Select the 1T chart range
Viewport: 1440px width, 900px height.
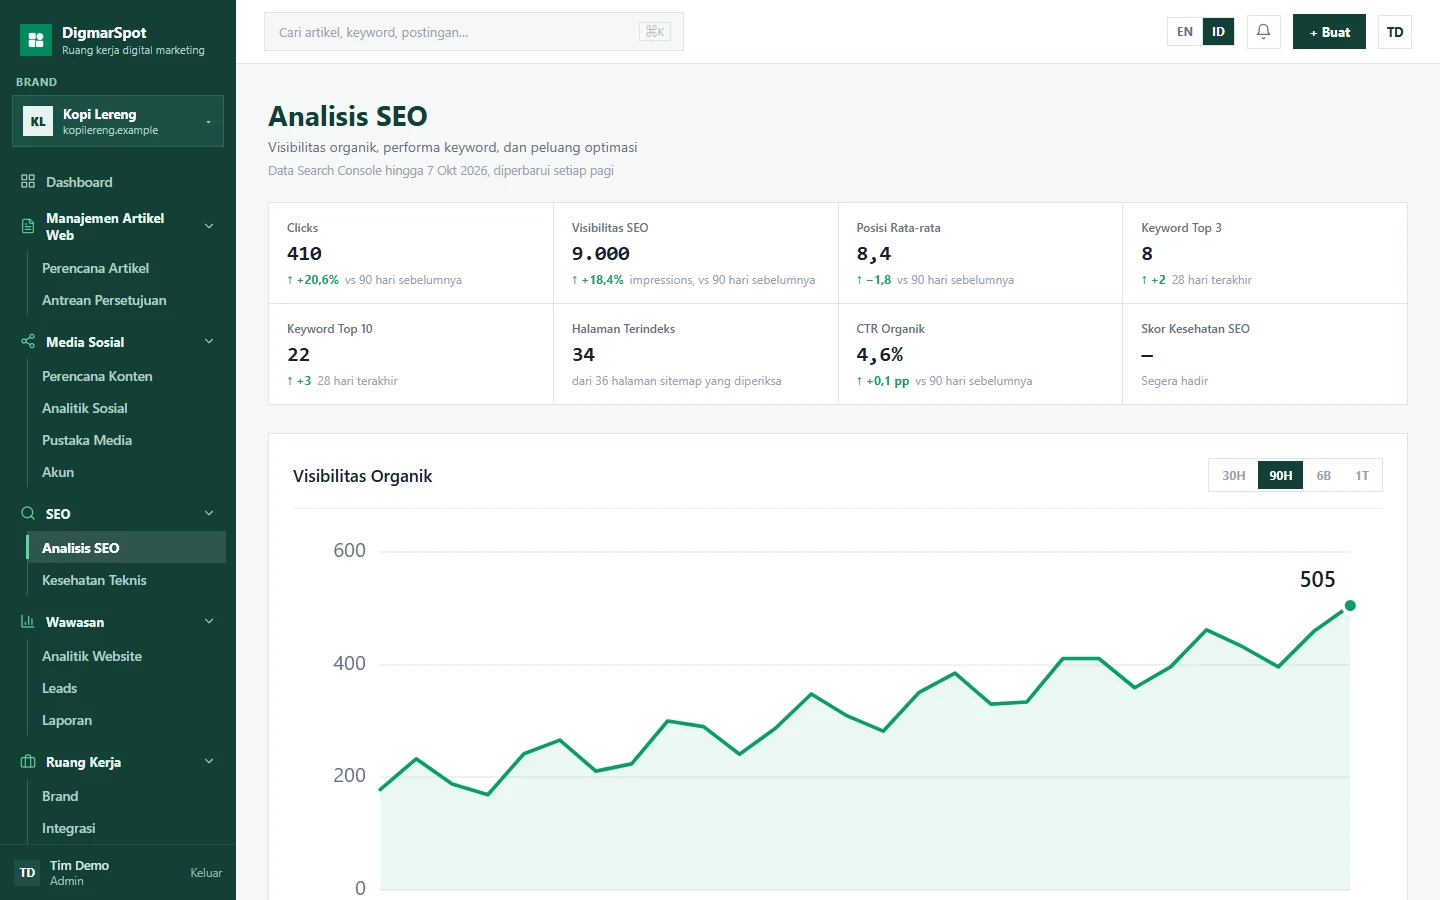[x=1362, y=476]
